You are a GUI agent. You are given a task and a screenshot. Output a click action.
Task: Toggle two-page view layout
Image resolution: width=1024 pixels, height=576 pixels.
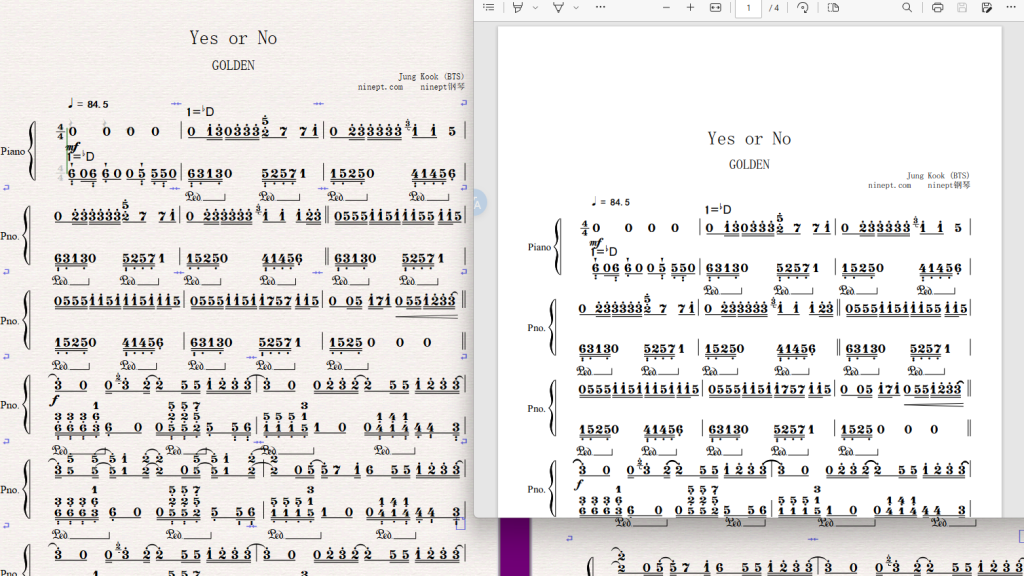(x=833, y=8)
